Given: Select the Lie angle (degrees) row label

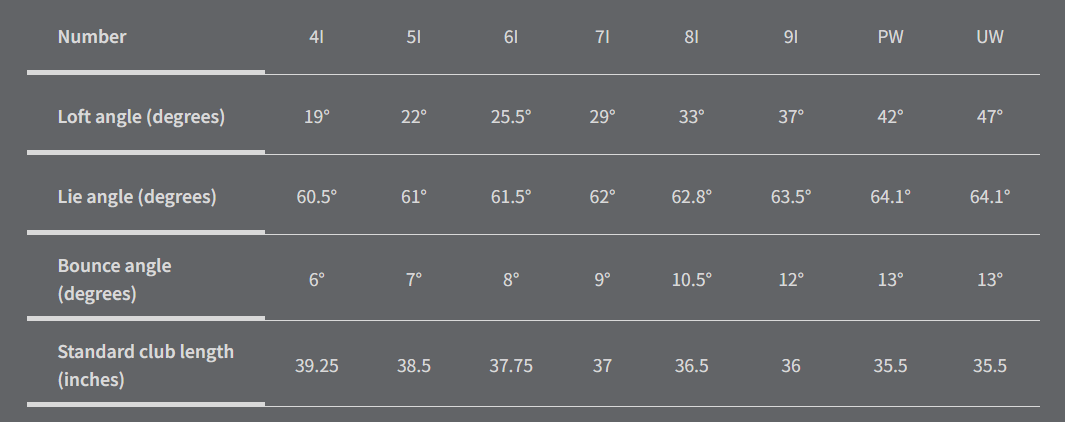Looking at the screenshot, I should pos(137,196).
